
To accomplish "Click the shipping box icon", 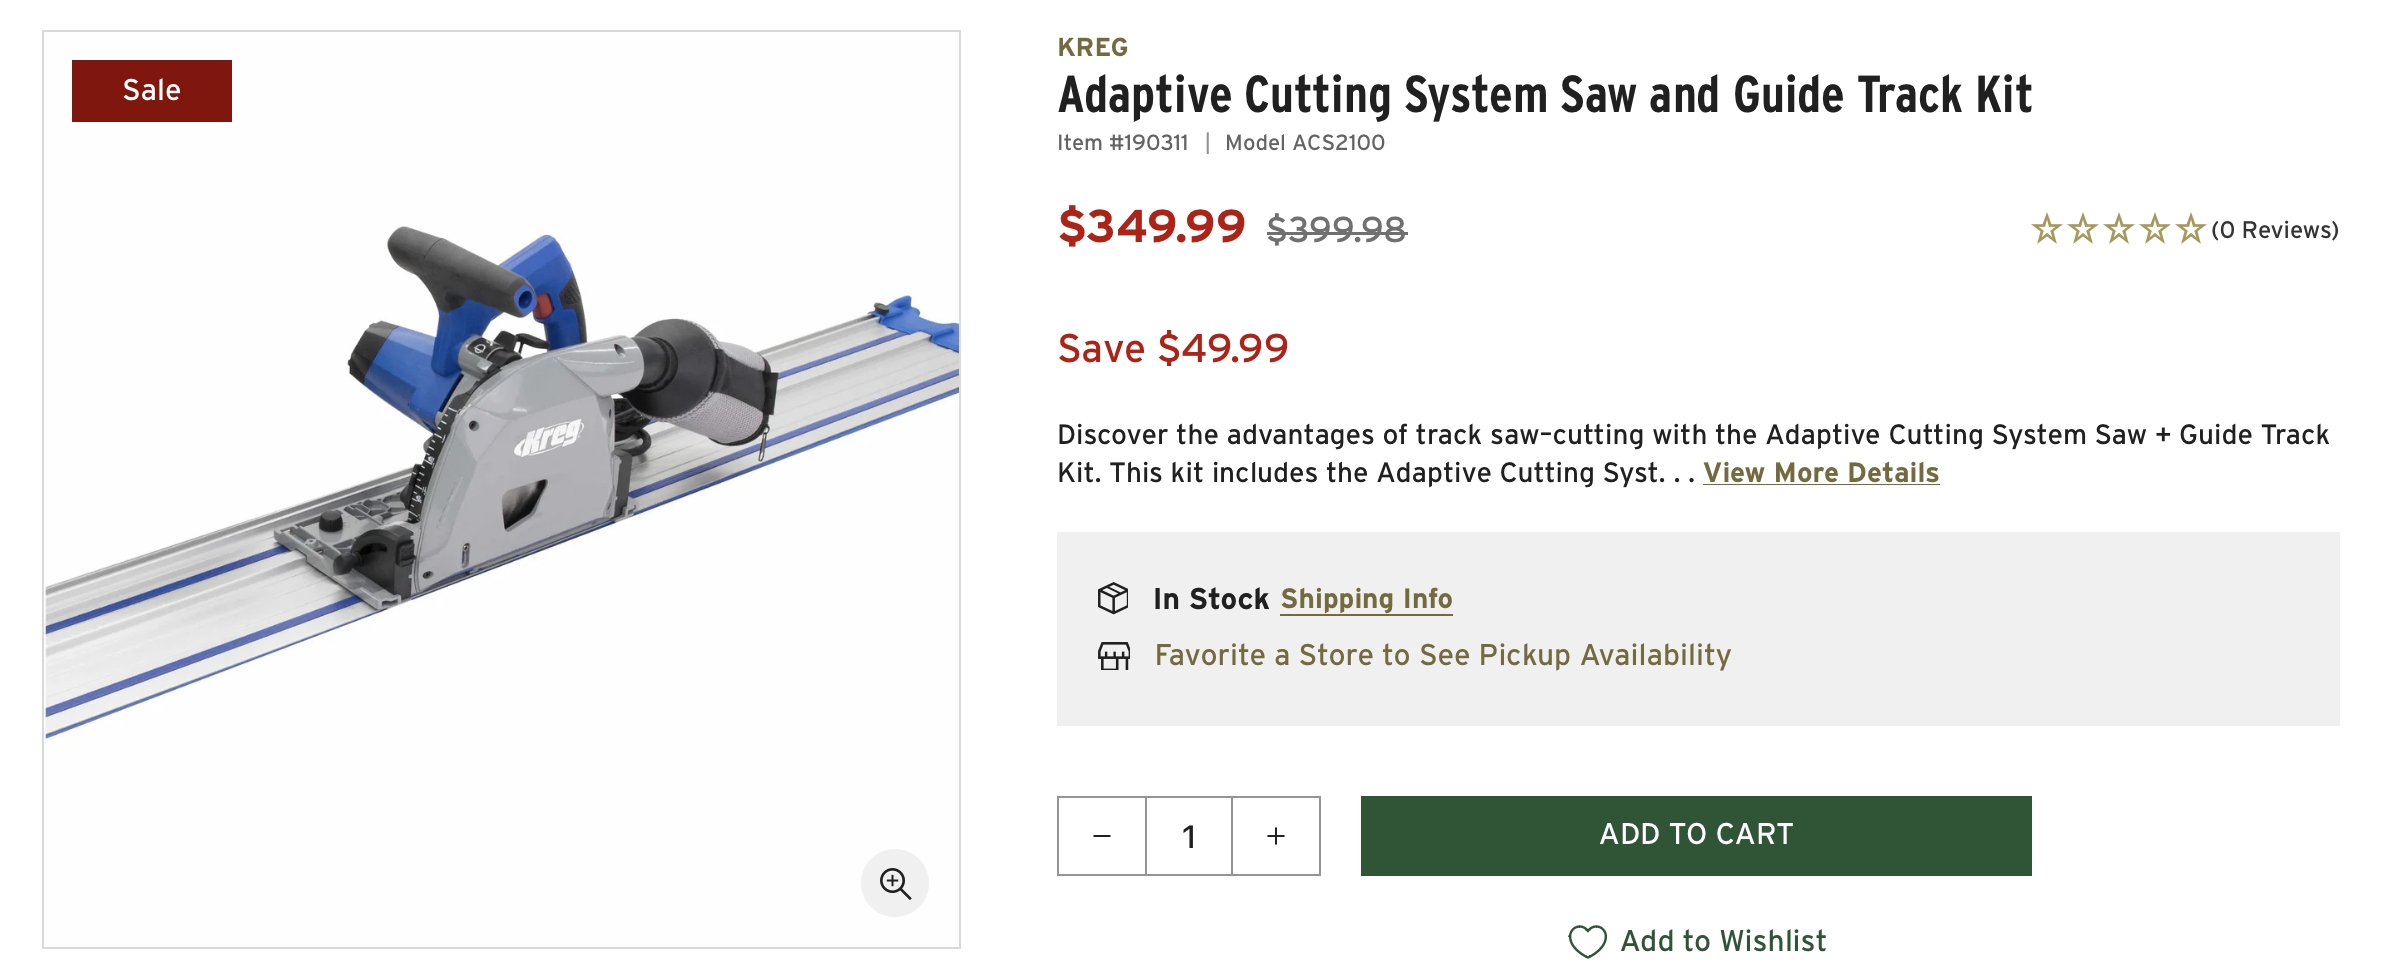I will click(x=1113, y=598).
